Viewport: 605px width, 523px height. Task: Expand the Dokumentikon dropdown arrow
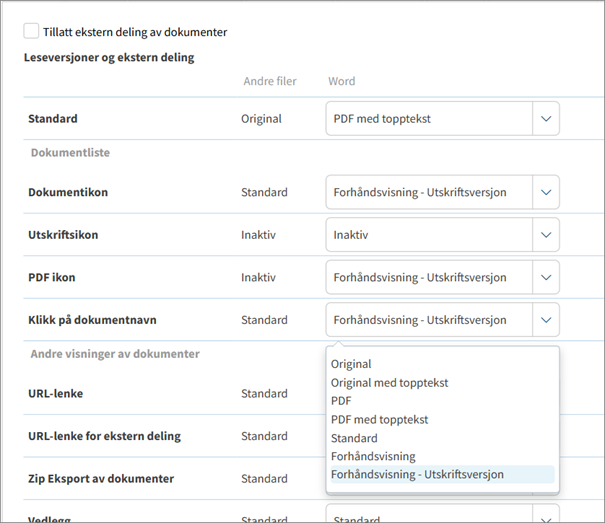(x=545, y=192)
